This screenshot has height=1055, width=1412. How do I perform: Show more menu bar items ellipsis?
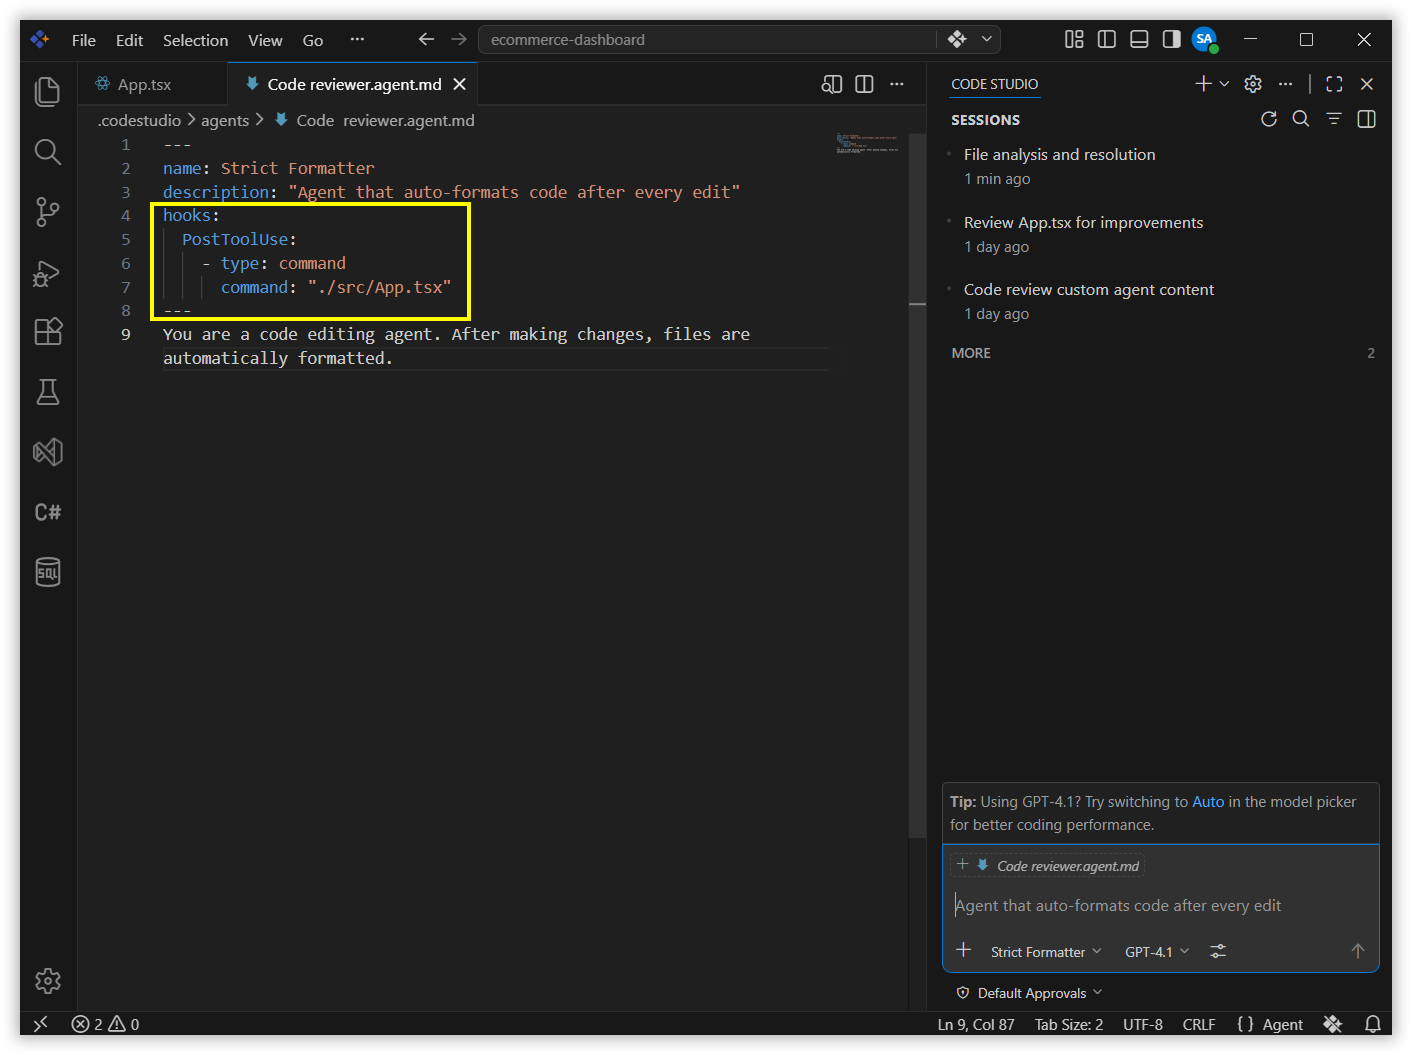pos(357,40)
